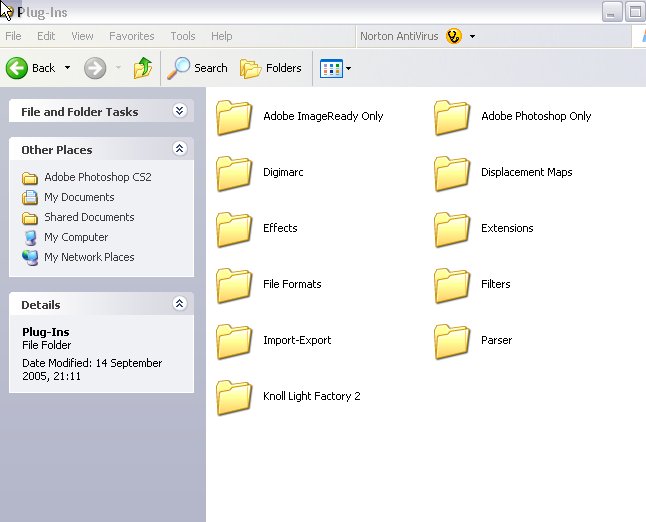
Task: Toggle the Folders pane icon
Action: pyautogui.click(x=250, y=68)
